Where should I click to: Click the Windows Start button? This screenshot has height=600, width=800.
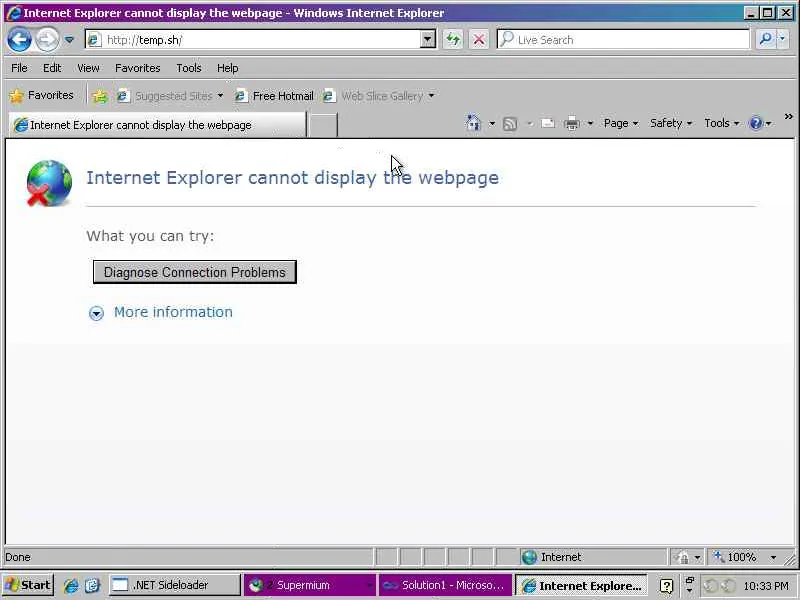(28, 585)
